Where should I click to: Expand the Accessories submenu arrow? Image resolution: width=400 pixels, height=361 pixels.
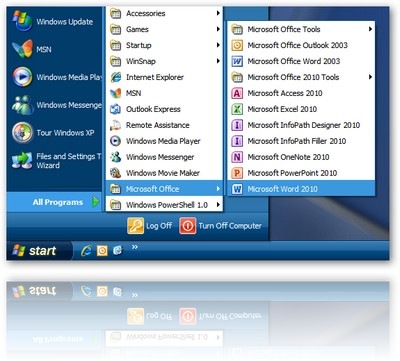[218, 13]
